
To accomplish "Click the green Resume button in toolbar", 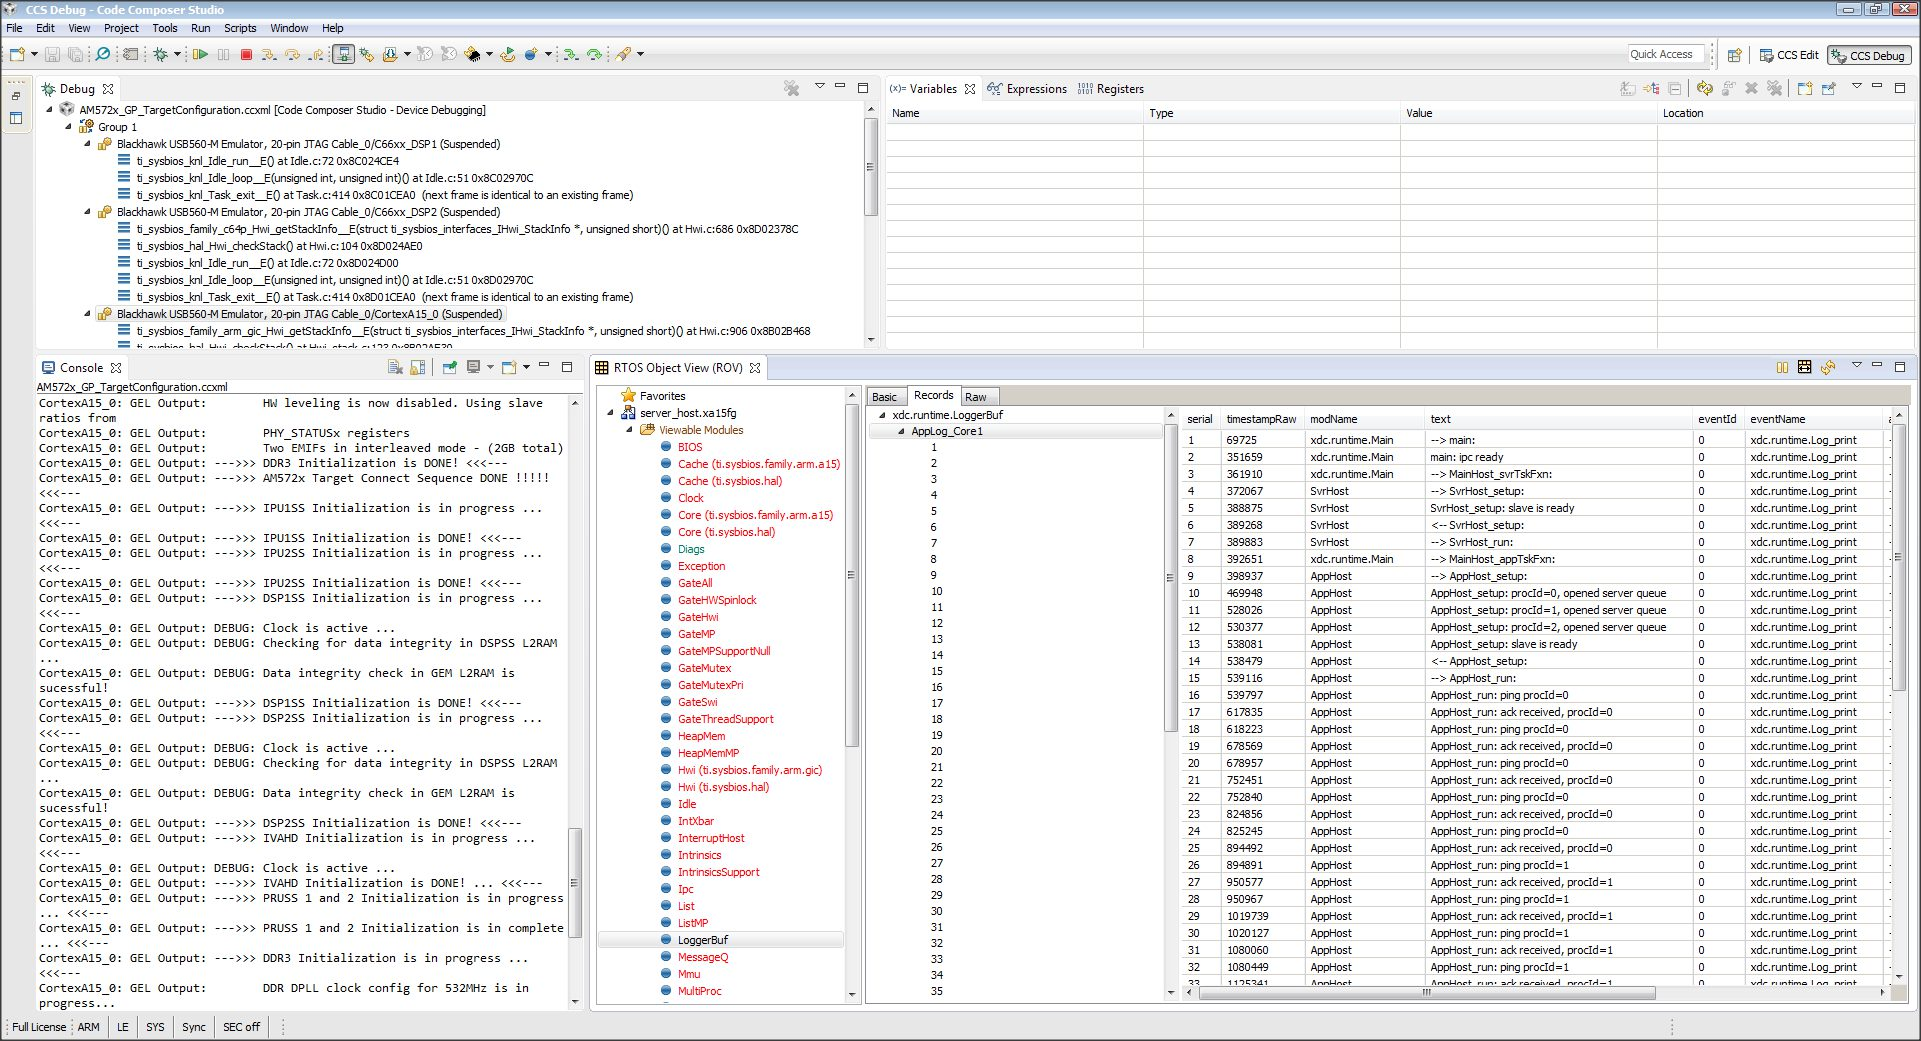I will click(200, 55).
